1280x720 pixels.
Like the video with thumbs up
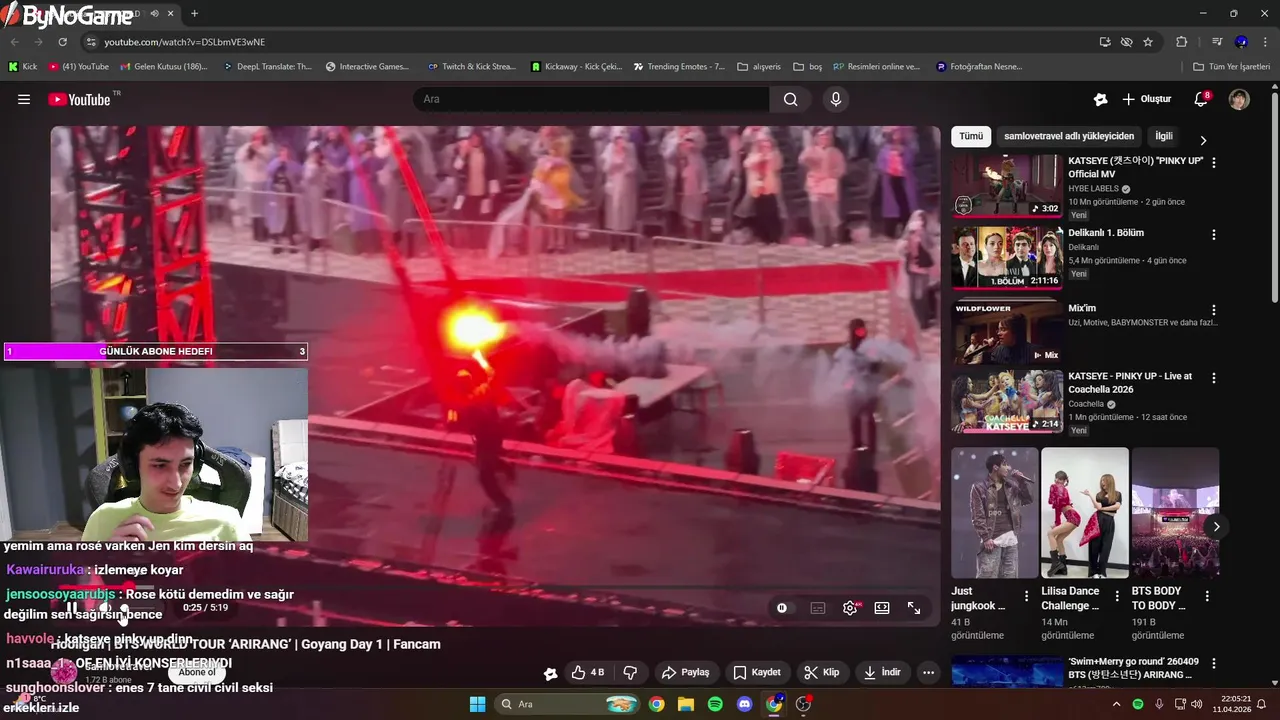click(x=587, y=672)
